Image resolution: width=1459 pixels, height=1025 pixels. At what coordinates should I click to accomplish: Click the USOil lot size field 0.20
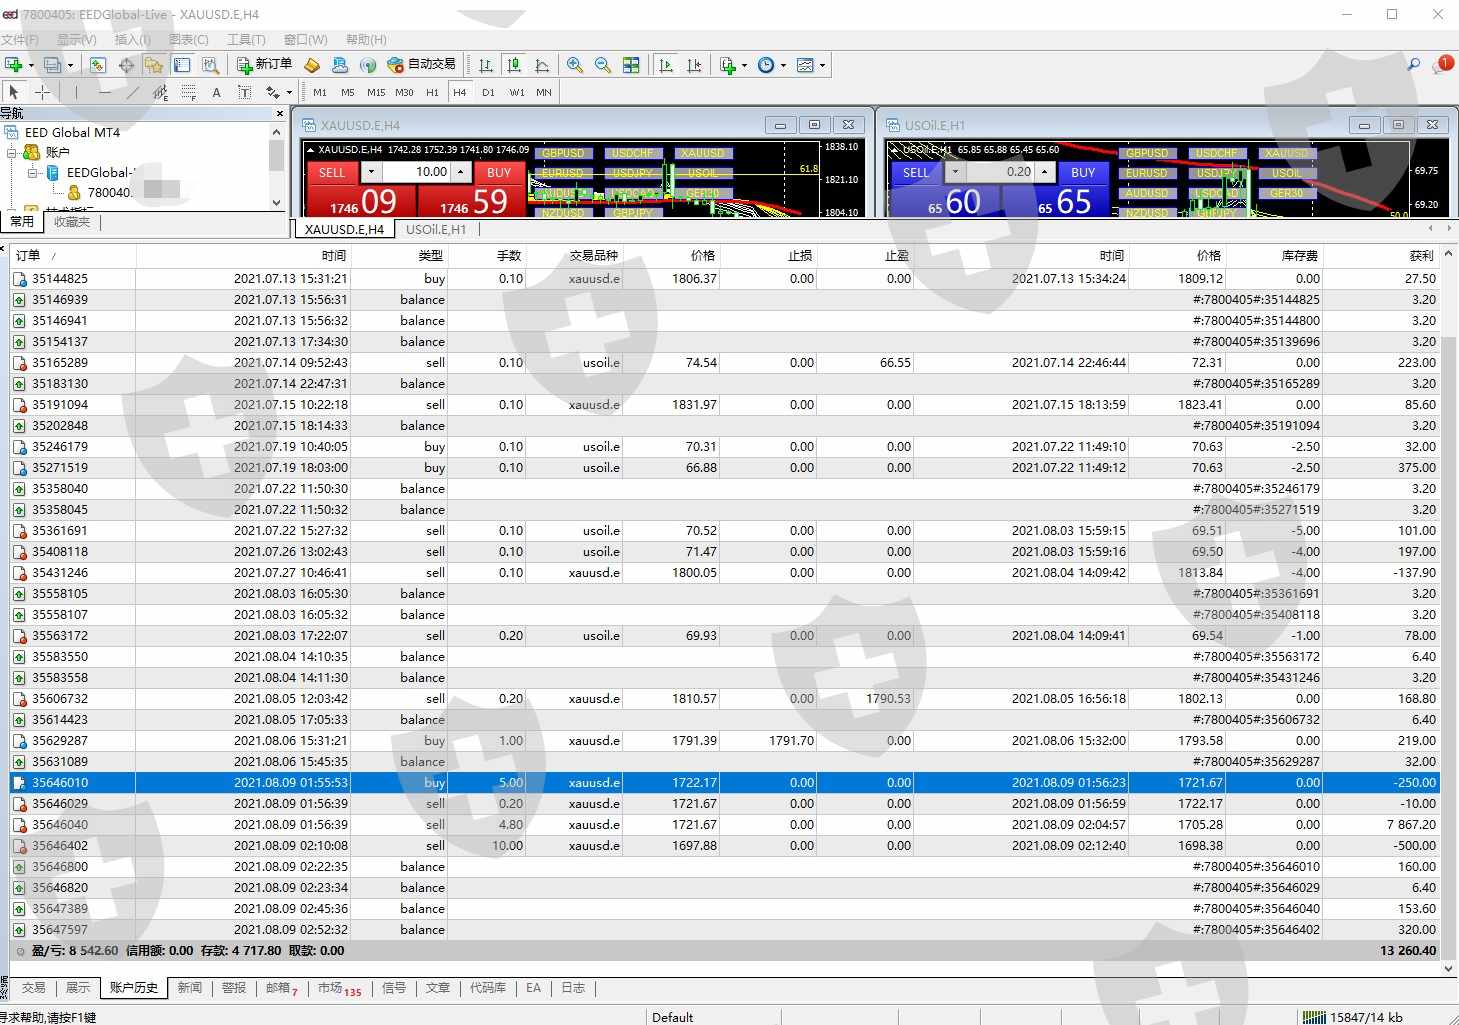(1000, 172)
